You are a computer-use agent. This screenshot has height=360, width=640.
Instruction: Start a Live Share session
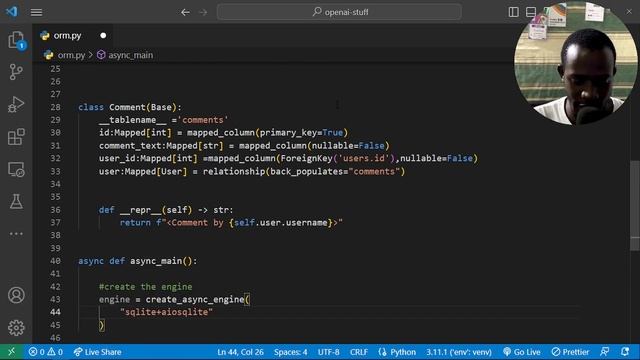(x=97, y=352)
